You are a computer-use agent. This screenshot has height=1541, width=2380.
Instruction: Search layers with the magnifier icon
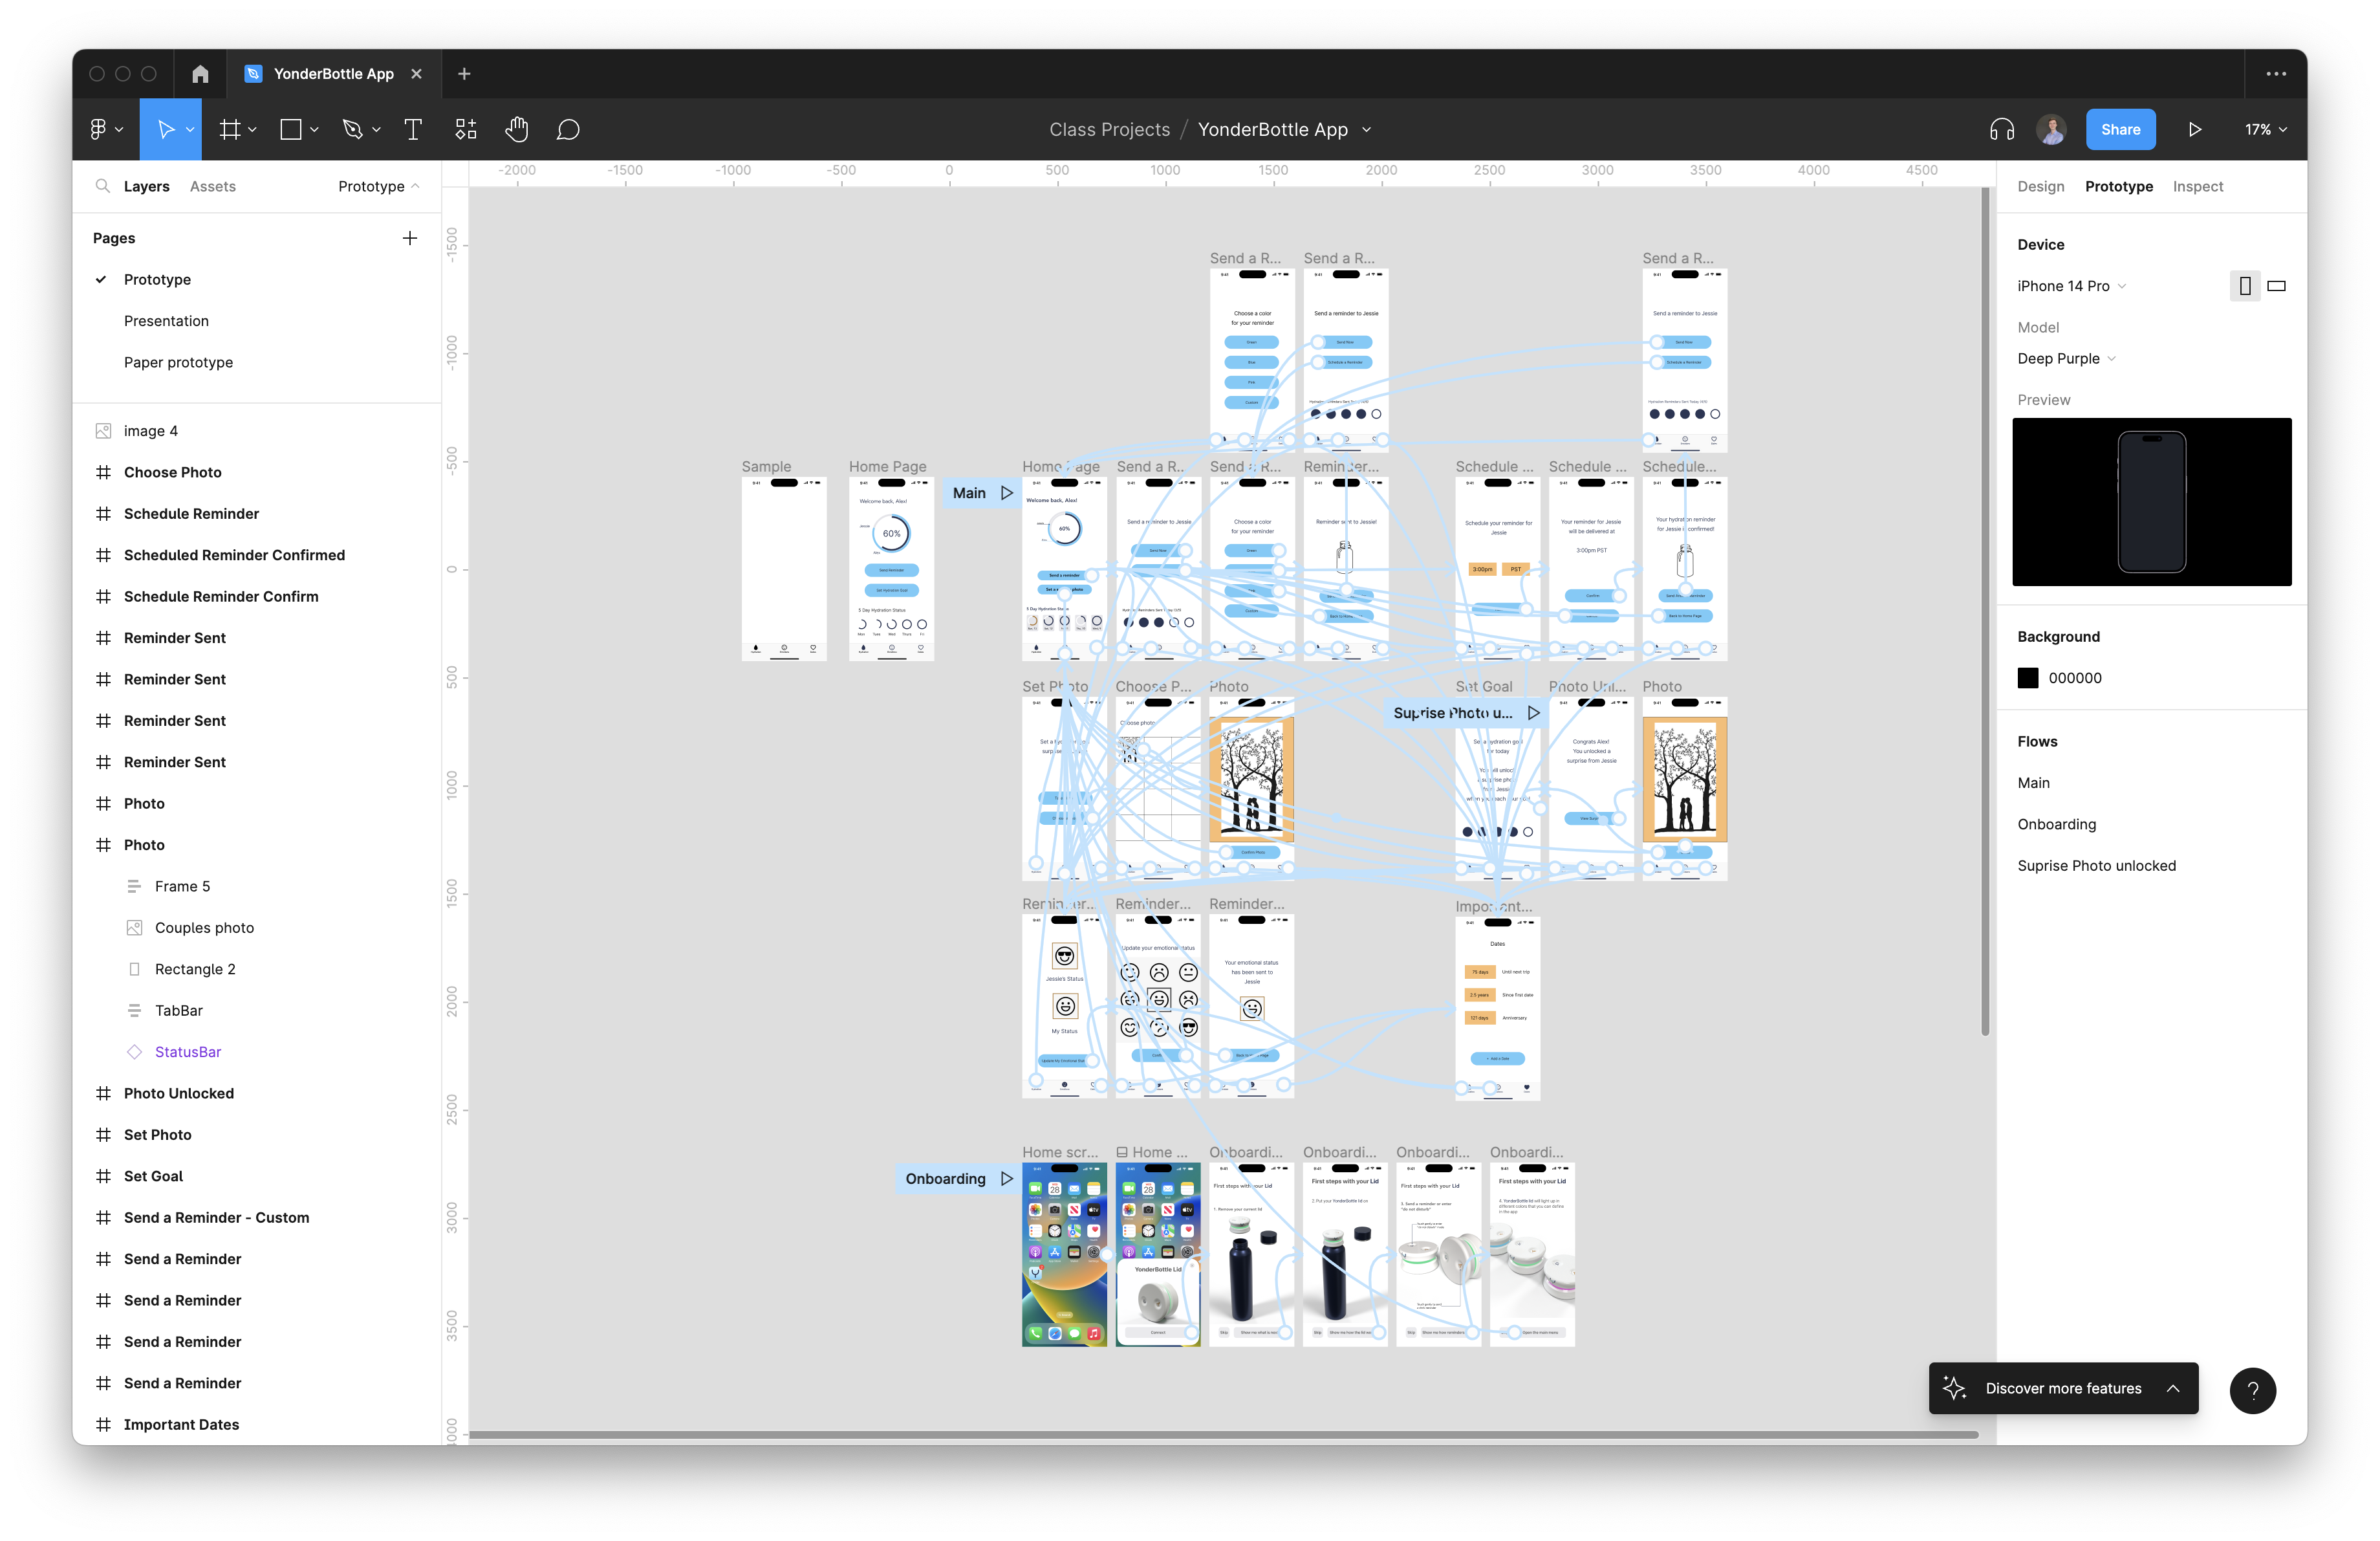(102, 186)
